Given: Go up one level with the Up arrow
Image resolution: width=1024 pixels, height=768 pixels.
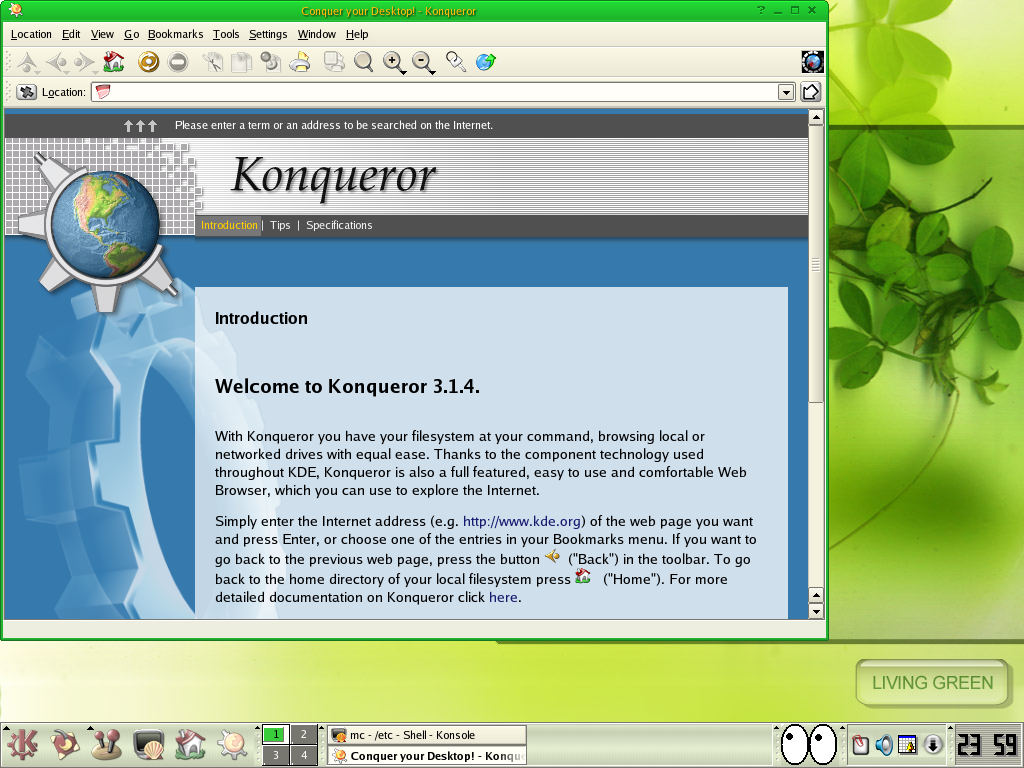Looking at the screenshot, I should point(27,62).
